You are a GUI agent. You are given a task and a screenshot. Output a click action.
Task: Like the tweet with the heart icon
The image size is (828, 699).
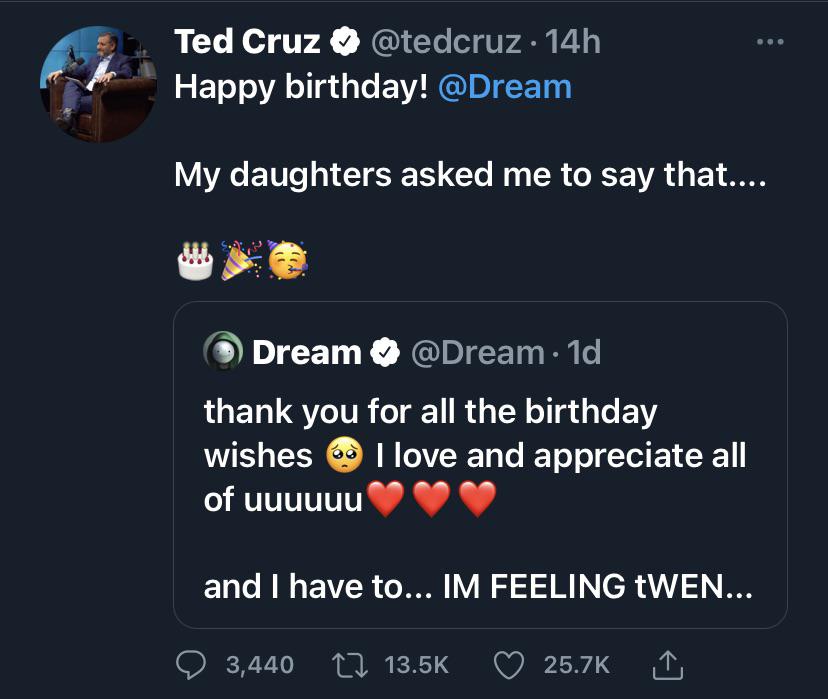point(510,664)
